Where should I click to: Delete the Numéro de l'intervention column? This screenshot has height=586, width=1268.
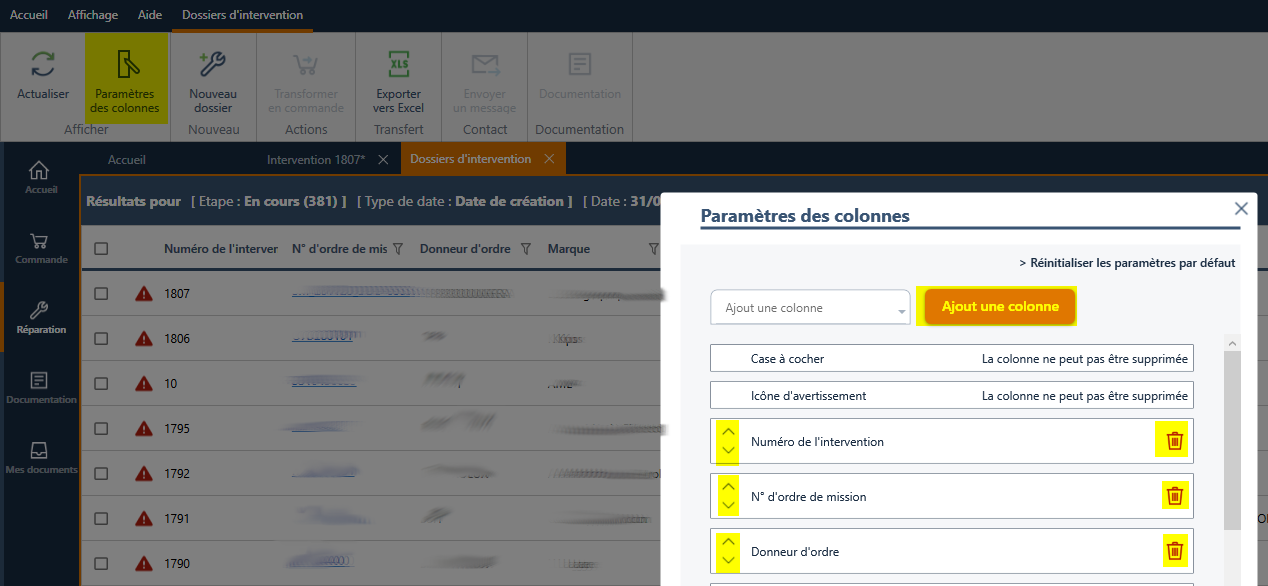1175,441
